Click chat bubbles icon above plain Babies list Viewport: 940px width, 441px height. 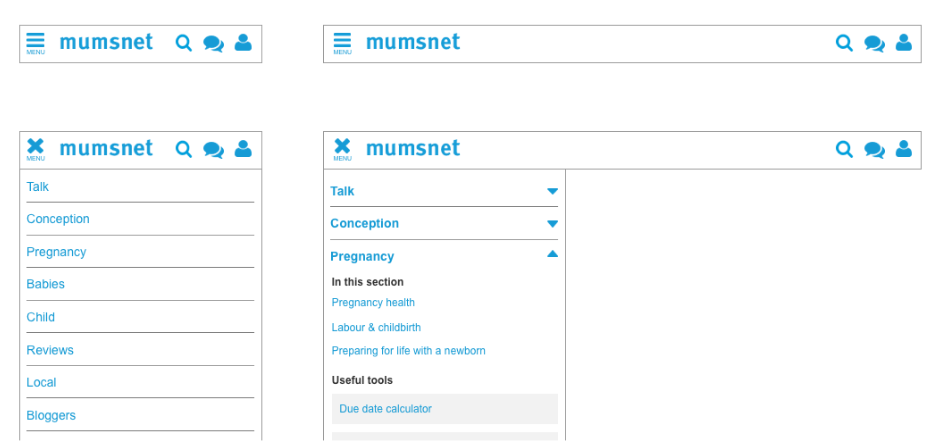[213, 150]
